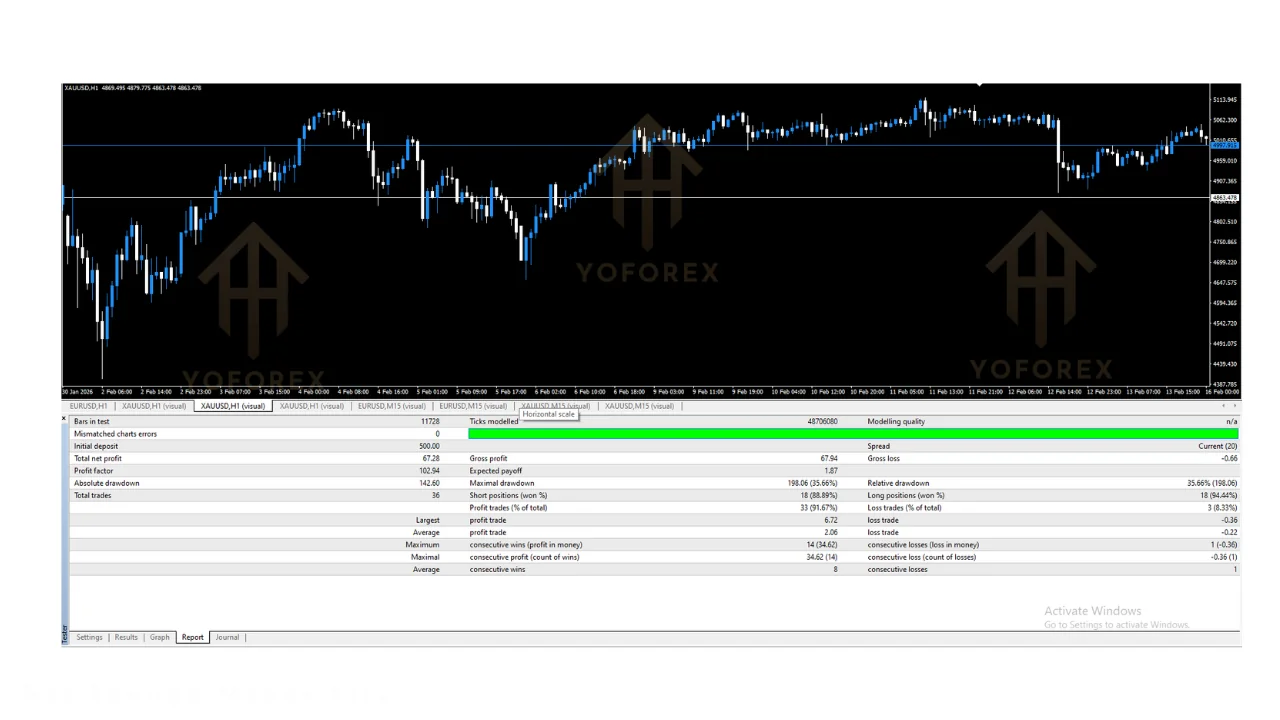
Task: Click the total trades value 36
Action: click(435, 495)
